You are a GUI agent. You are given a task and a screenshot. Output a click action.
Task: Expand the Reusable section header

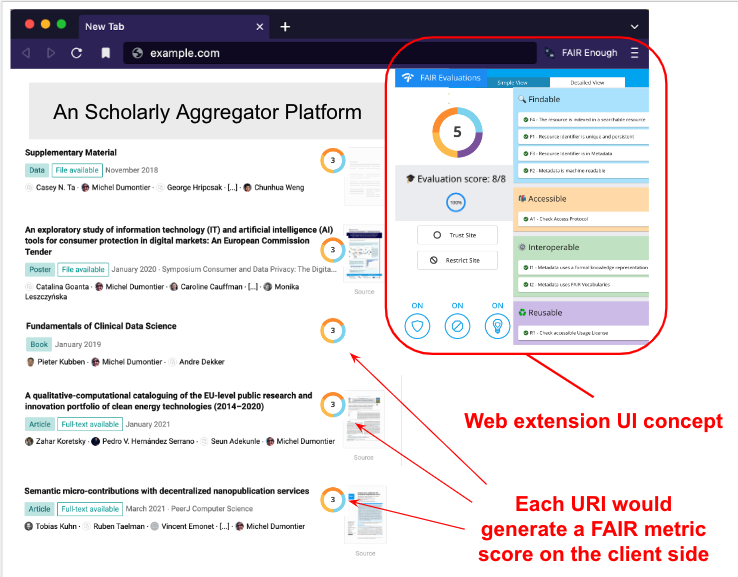coord(581,313)
